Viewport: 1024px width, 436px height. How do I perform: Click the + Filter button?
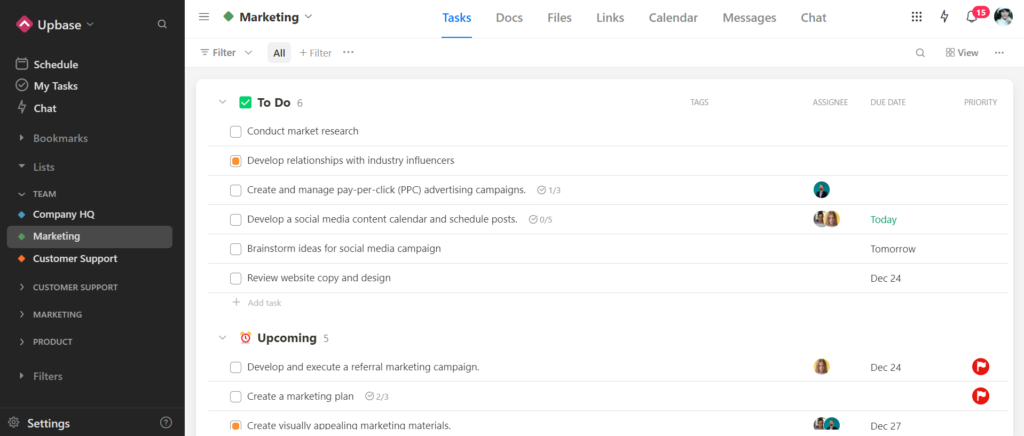pyautogui.click(x=315, y=53)
